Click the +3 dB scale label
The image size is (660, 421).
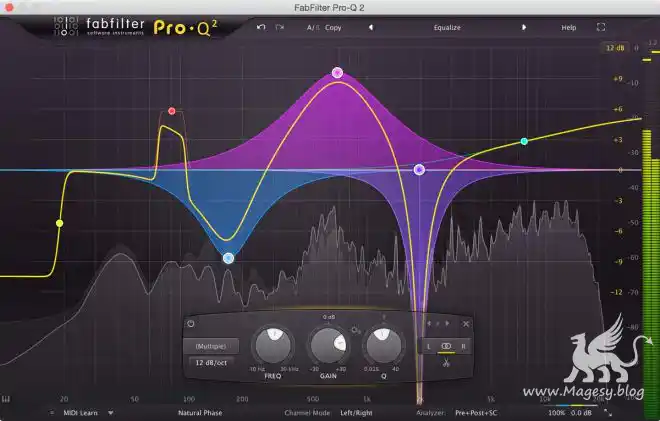click(x=618, y=140)
